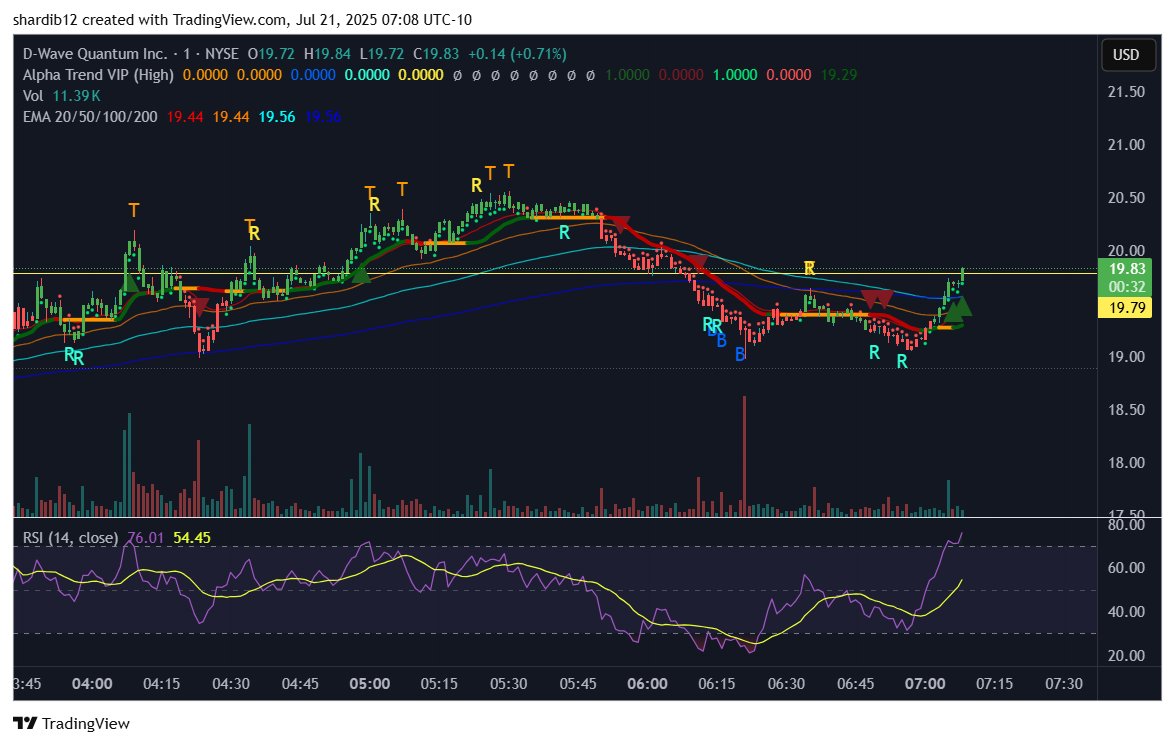Click the 05:15 time axis label
1175x745 pixels.
pyautogui.click(x=439, y=684)
